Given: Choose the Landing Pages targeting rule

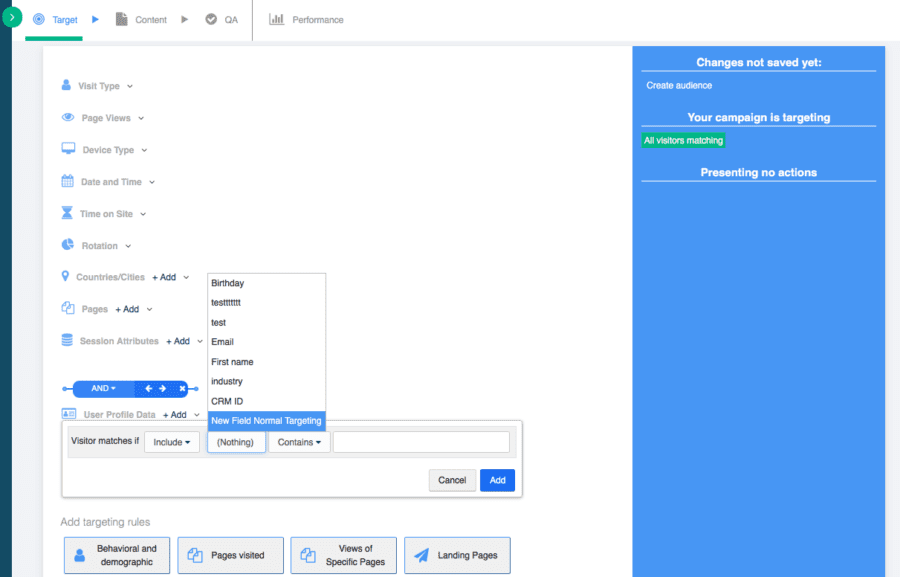Looking at the screenshot, I should coord(456,555).
